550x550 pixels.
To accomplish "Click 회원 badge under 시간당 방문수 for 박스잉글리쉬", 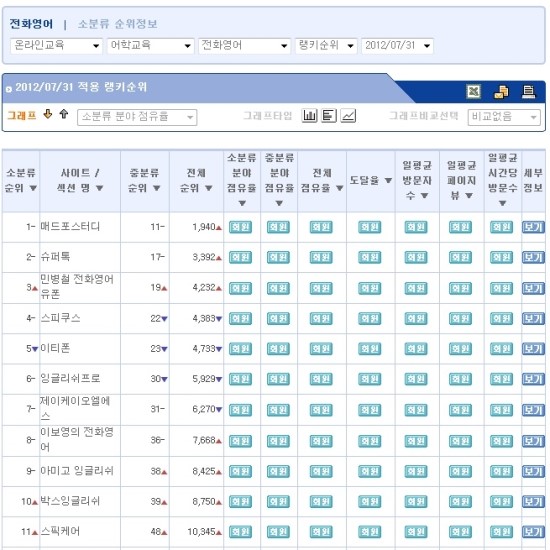I will (x=501, y=502).
